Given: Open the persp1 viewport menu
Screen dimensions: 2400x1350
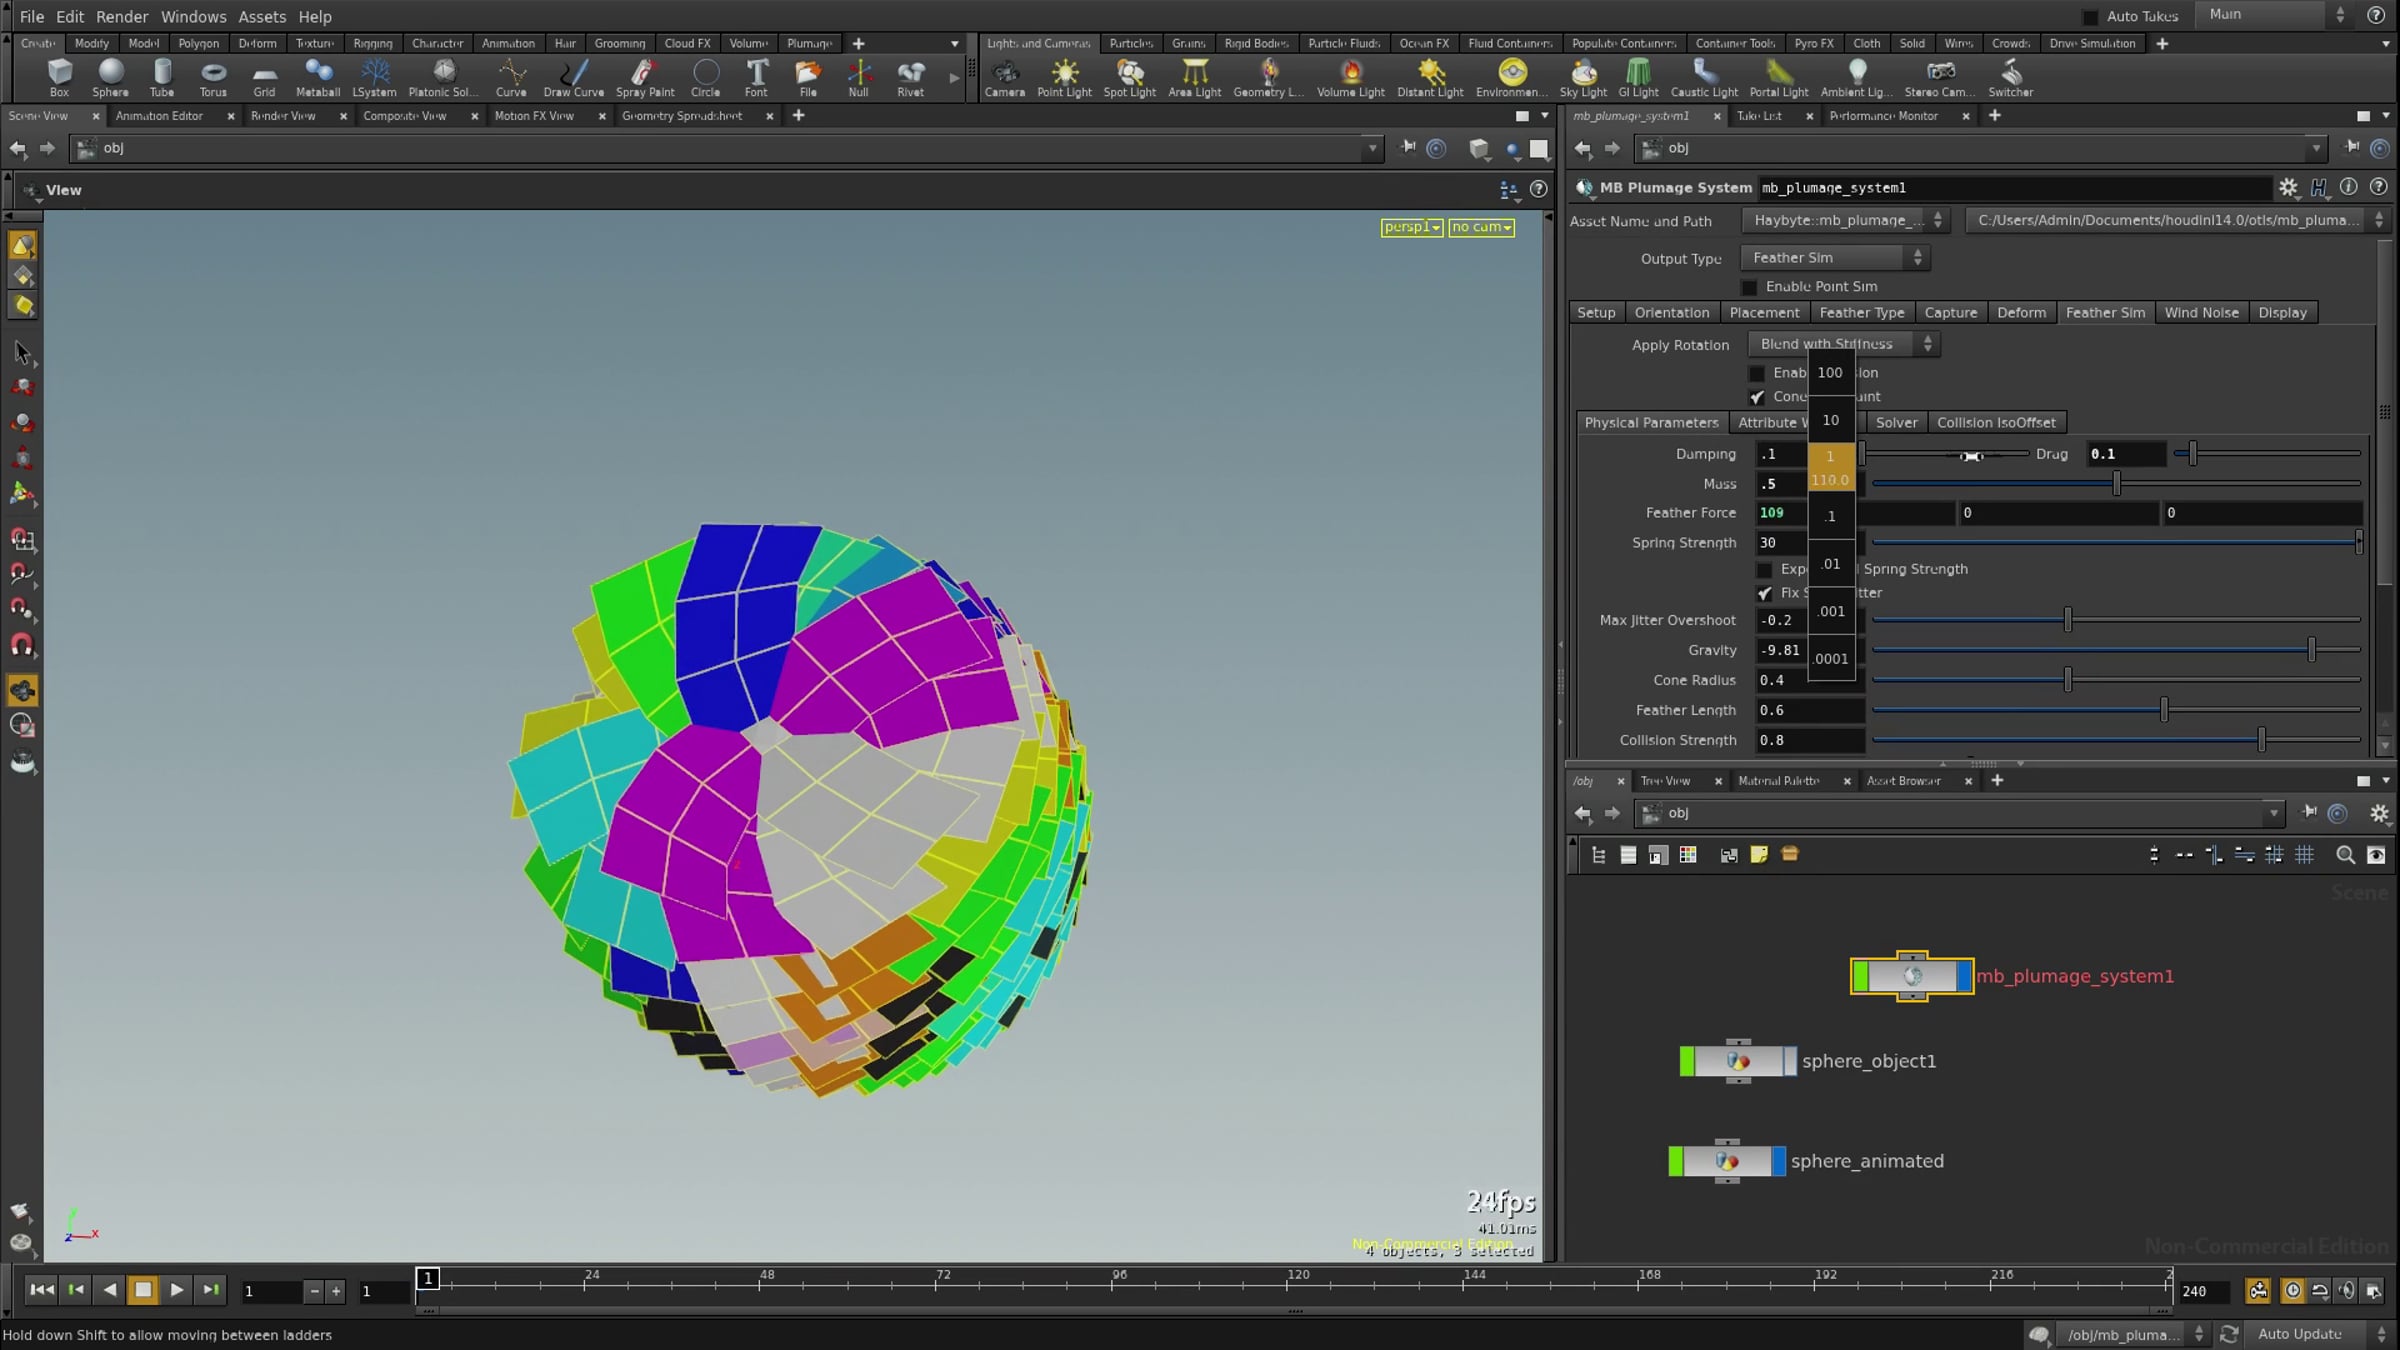Looking at the screenshot, I should click(x=1412, y=227).
